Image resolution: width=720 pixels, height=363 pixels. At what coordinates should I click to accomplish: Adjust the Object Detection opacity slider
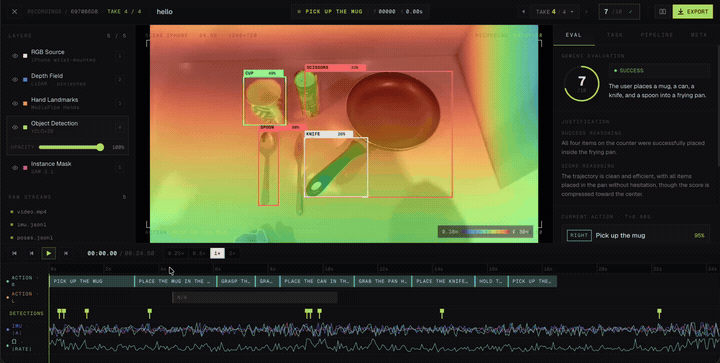[x=71, y=147]
